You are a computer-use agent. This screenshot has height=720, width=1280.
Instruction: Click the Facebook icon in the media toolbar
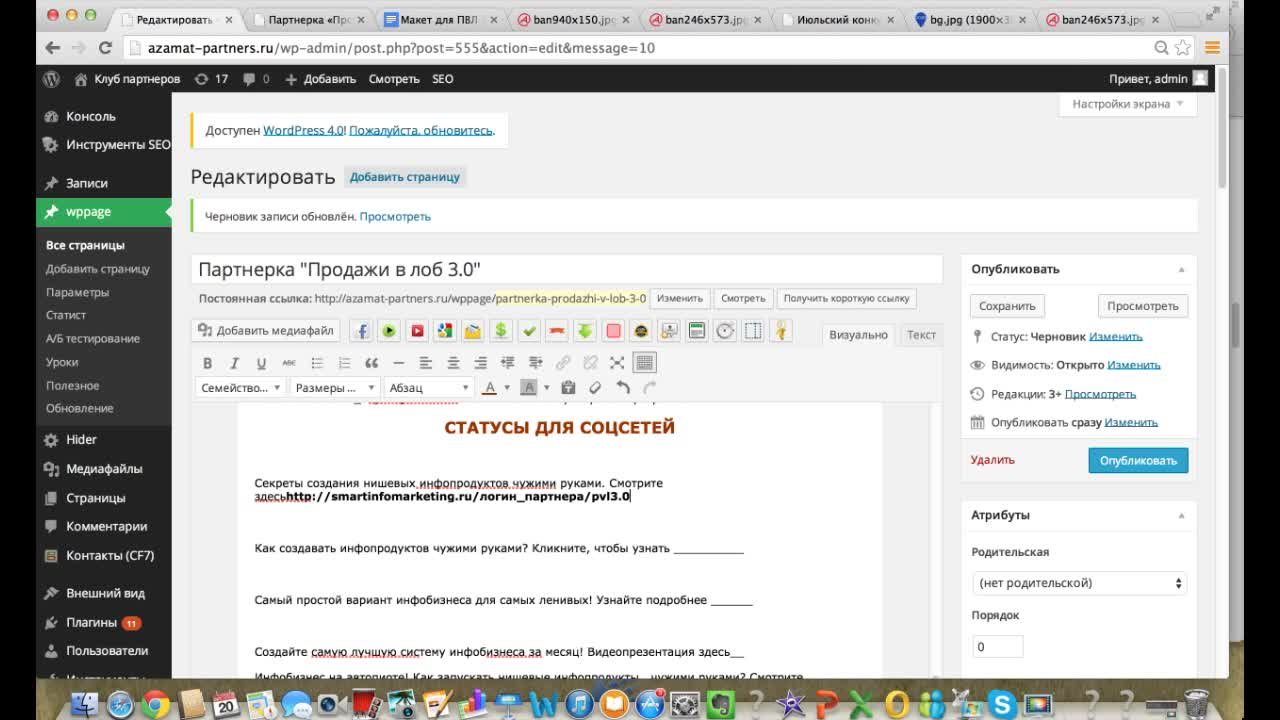[360, 331]
